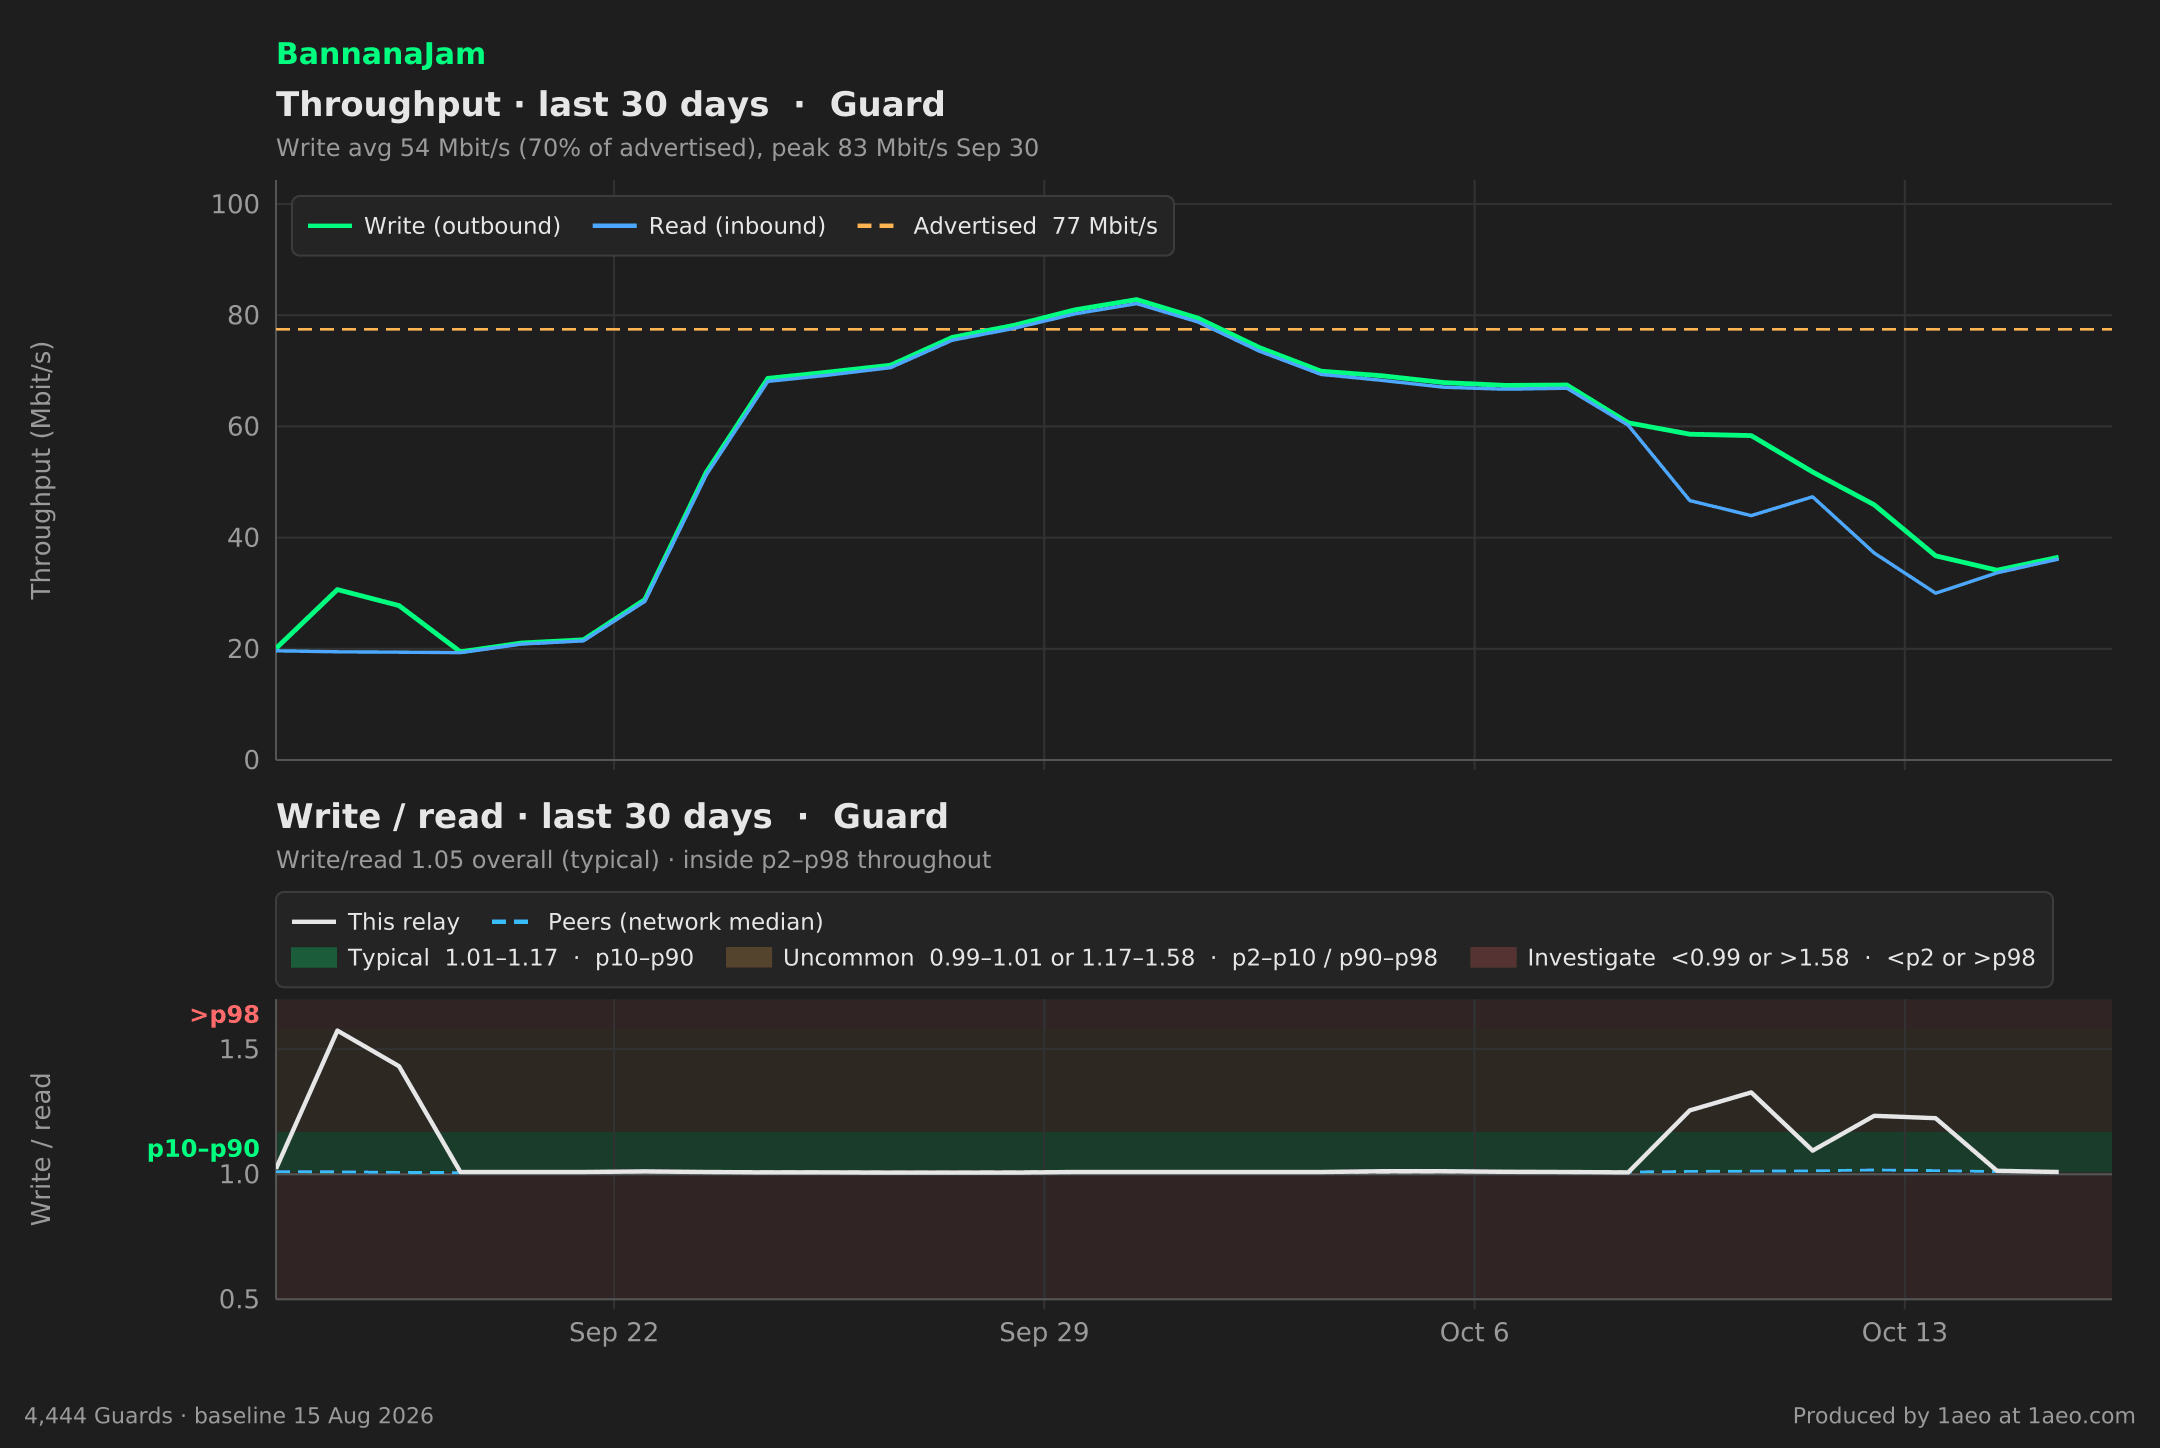The image size is (2160, 1448).
Task: Select the Write/read 1.05 overall subtitle
Action: (633, 860)
